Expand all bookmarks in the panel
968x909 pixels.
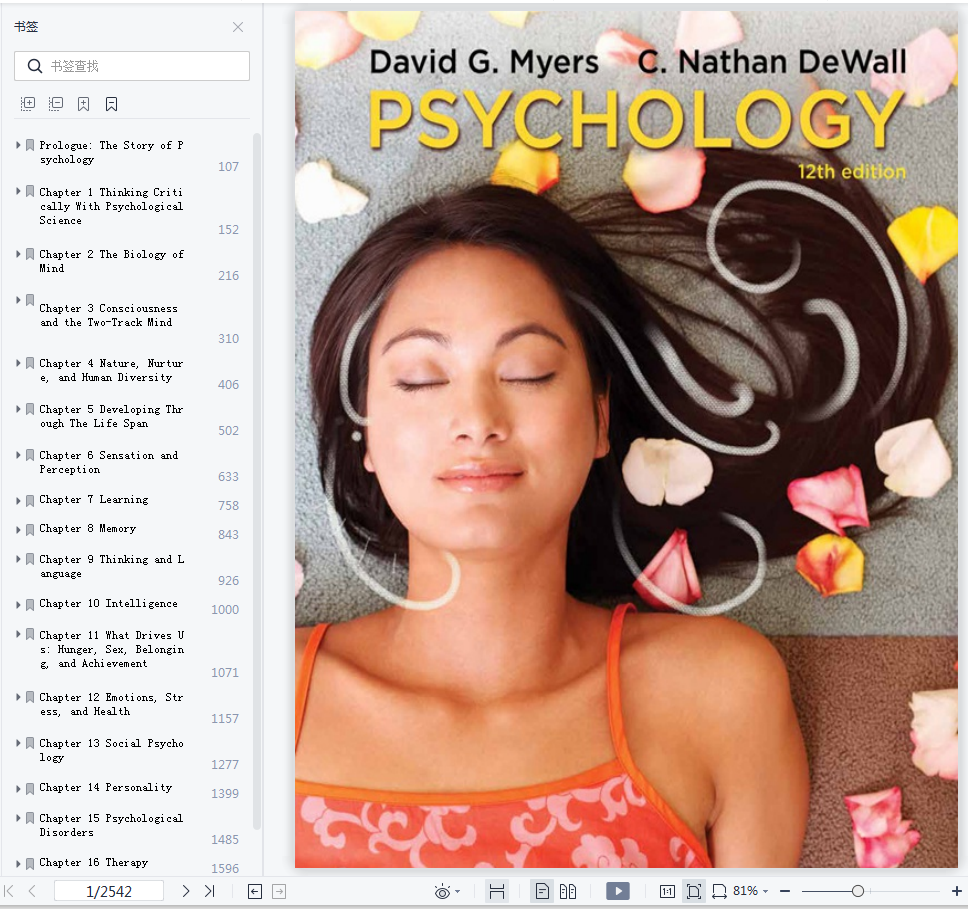pyautogui.click(x=28, y=104)
